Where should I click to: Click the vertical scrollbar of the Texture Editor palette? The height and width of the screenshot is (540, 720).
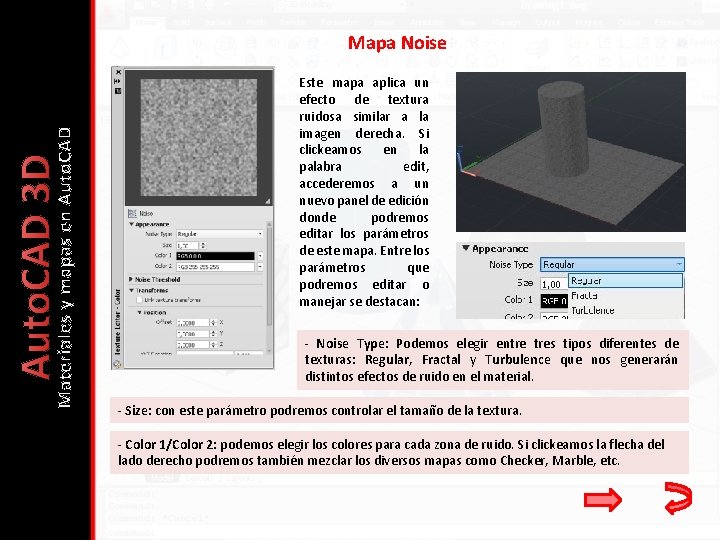click(x=269, y=287)
